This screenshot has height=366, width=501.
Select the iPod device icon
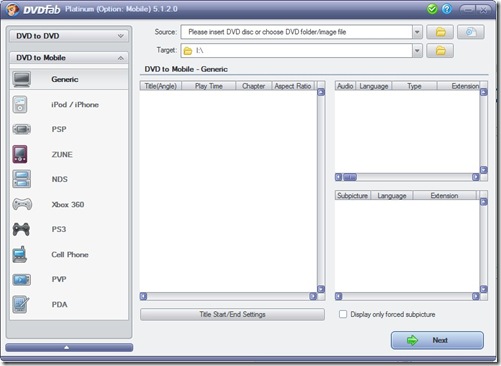tap(20, 104)
